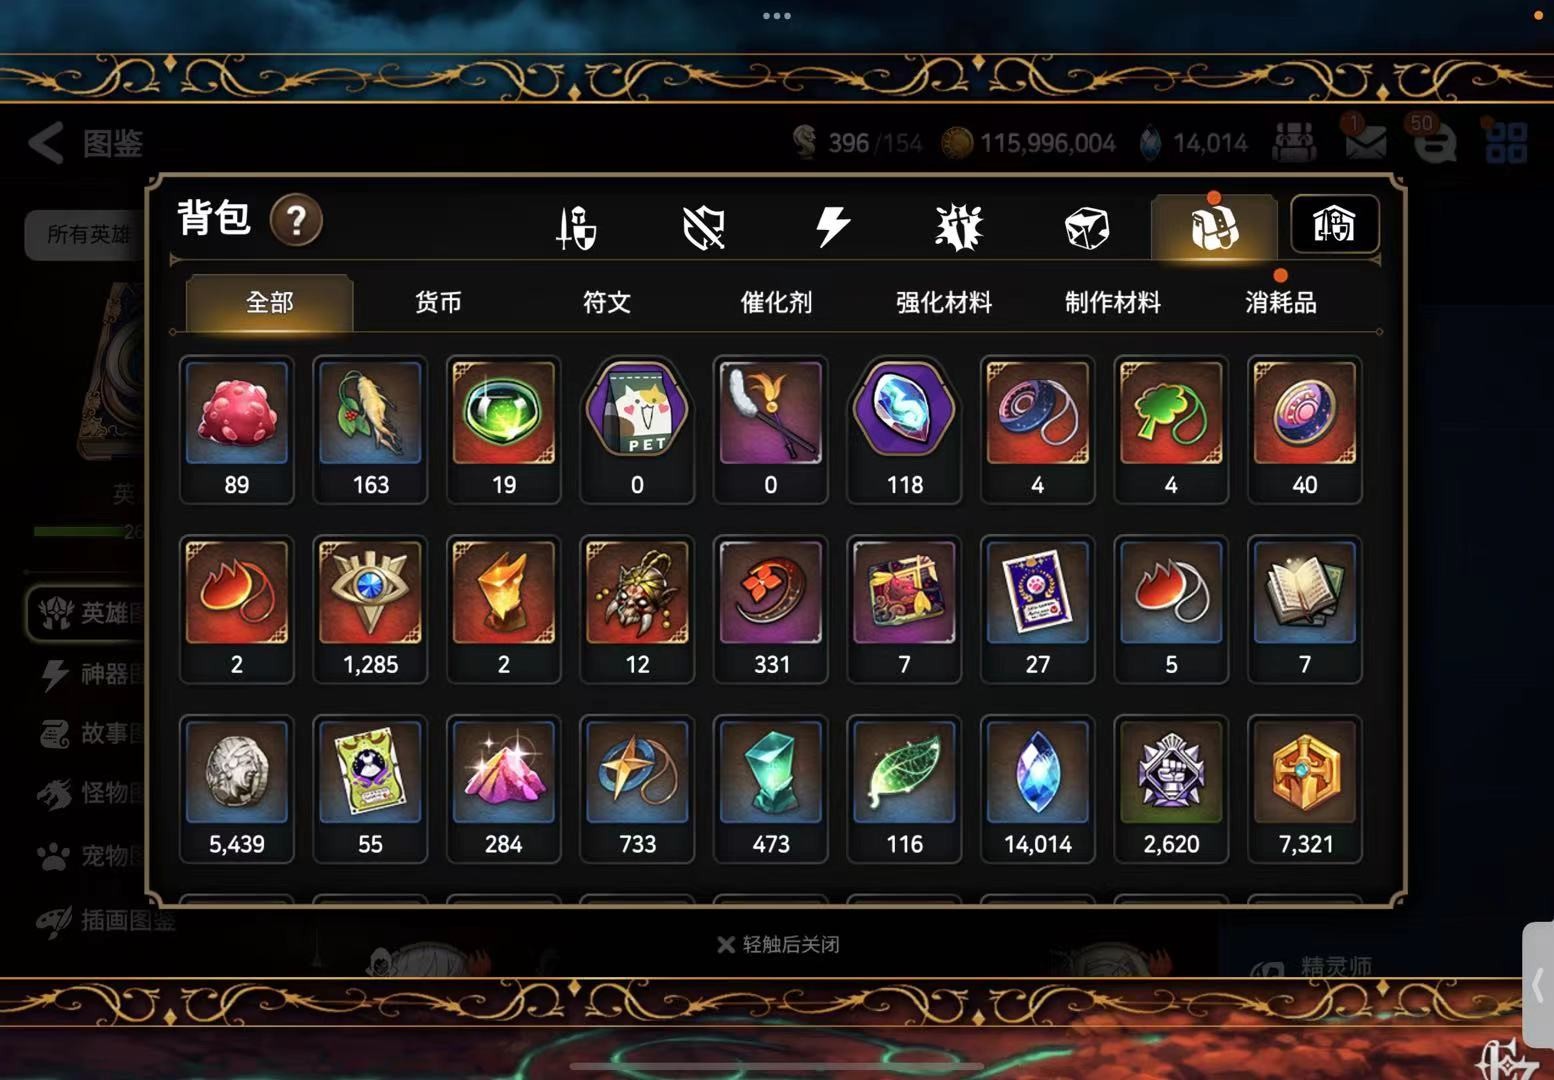Select the spiky burst category icon
Image resolution: width=1554 pixels, height=1080 pixels.
pos(959,227)
